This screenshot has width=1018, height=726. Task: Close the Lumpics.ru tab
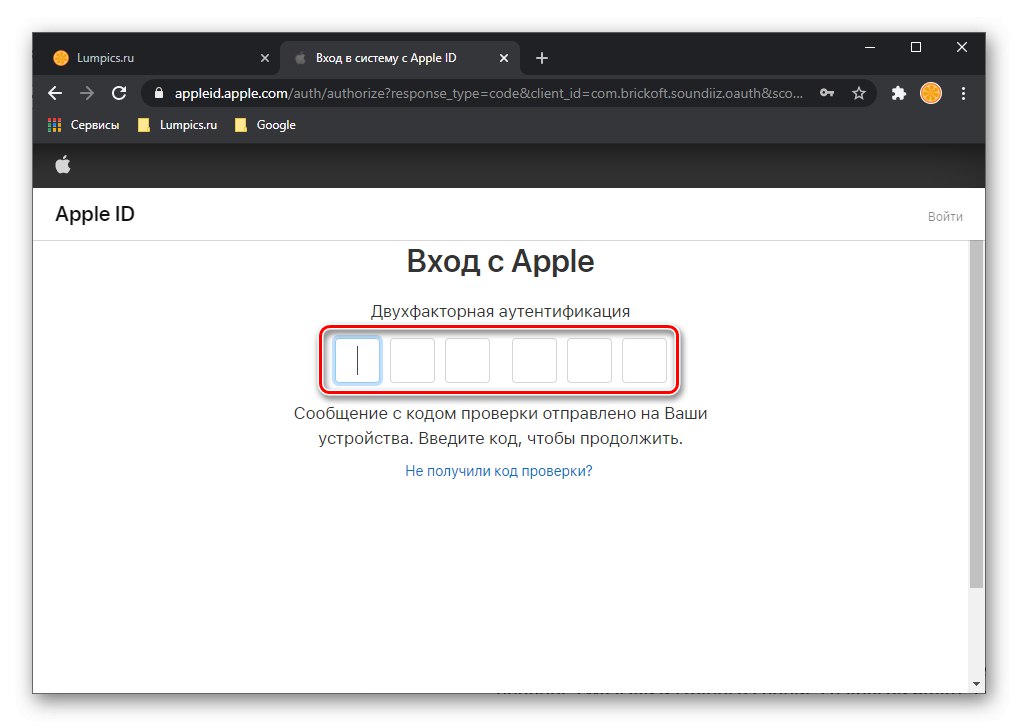[x=265, y=58]
